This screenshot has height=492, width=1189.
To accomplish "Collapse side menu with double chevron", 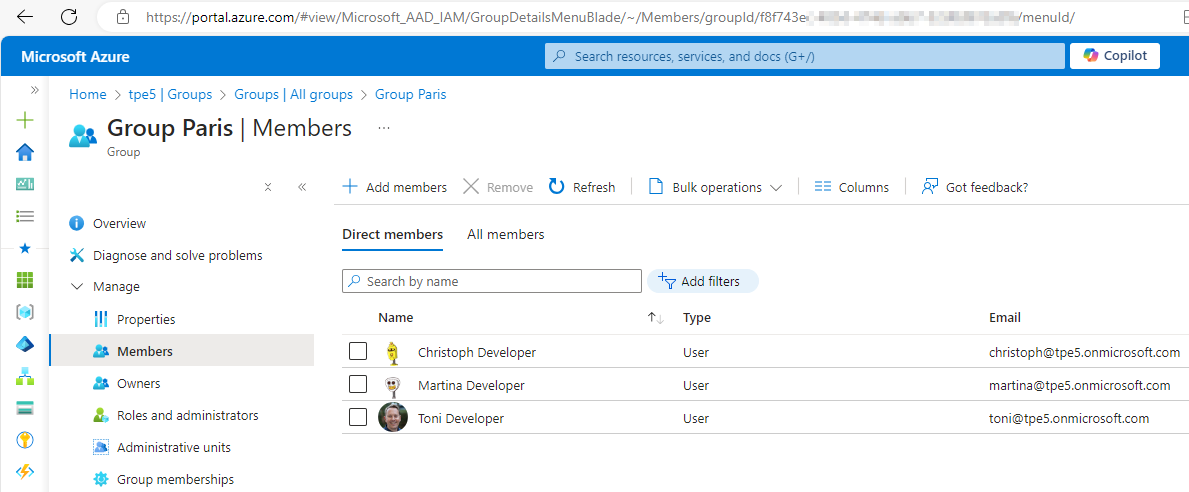I will (x=302, y=187).
